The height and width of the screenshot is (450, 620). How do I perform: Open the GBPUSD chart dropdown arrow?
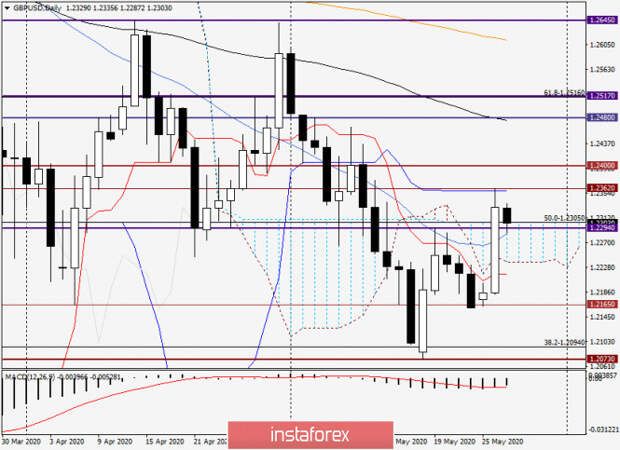[7, 8]
